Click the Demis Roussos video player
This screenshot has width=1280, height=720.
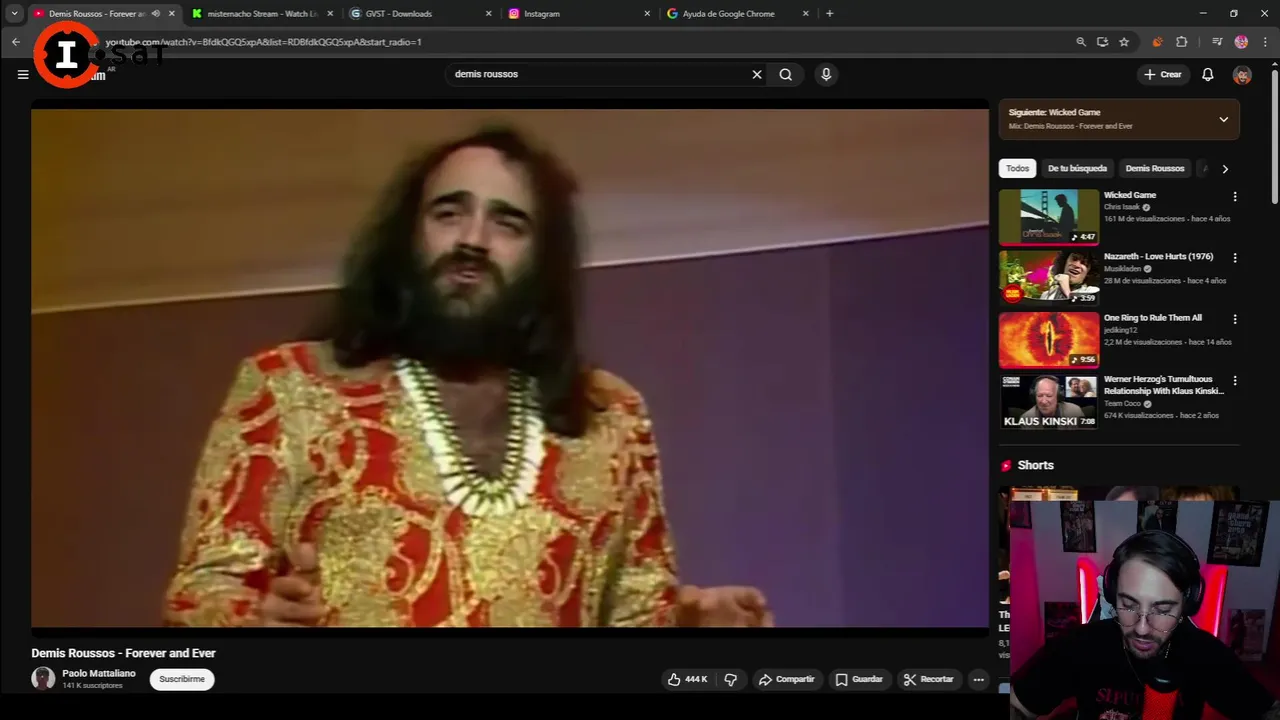510,368
